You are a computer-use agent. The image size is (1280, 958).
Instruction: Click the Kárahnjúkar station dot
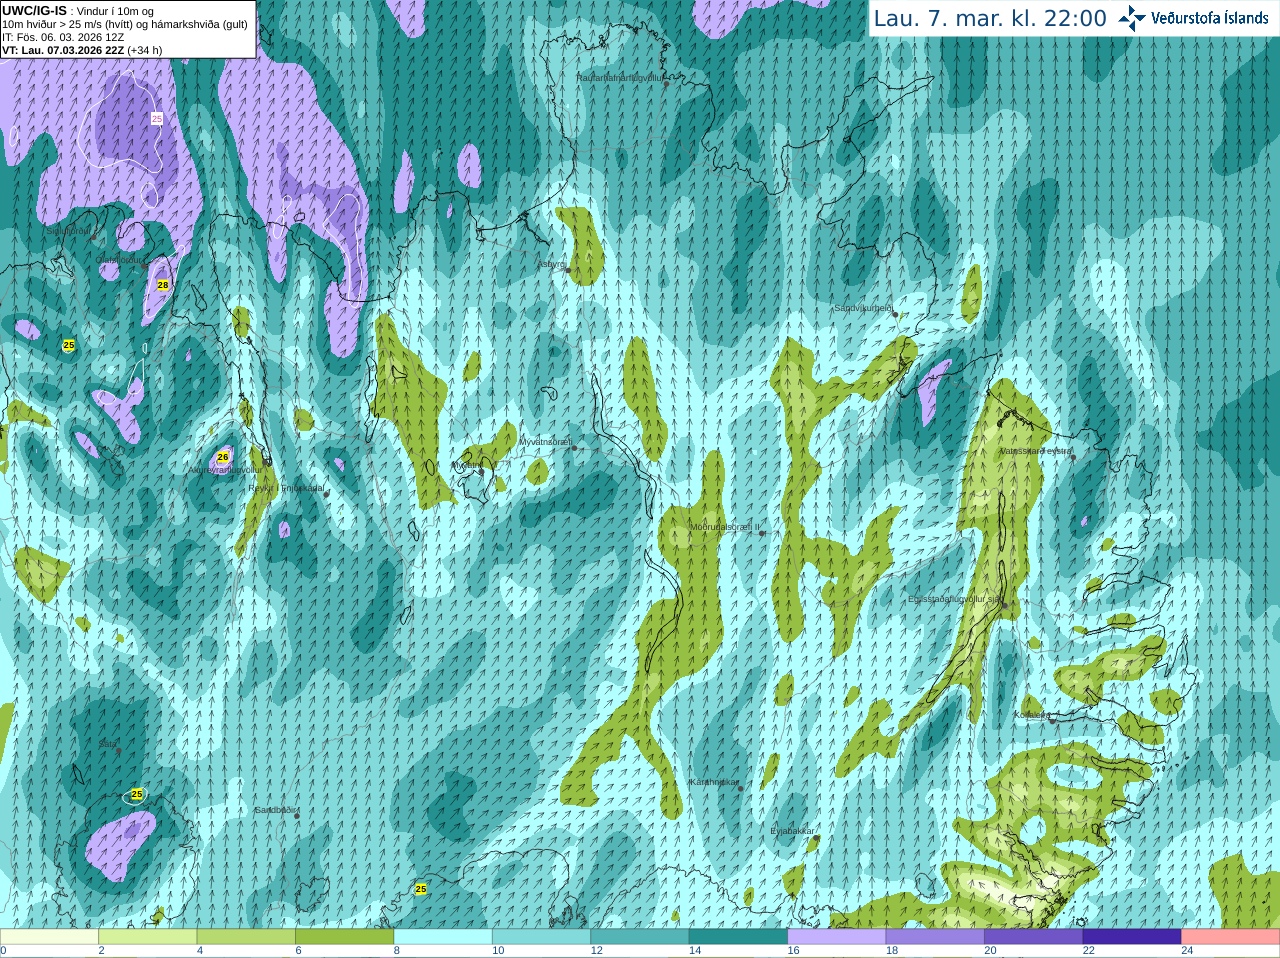pos(740,788)
